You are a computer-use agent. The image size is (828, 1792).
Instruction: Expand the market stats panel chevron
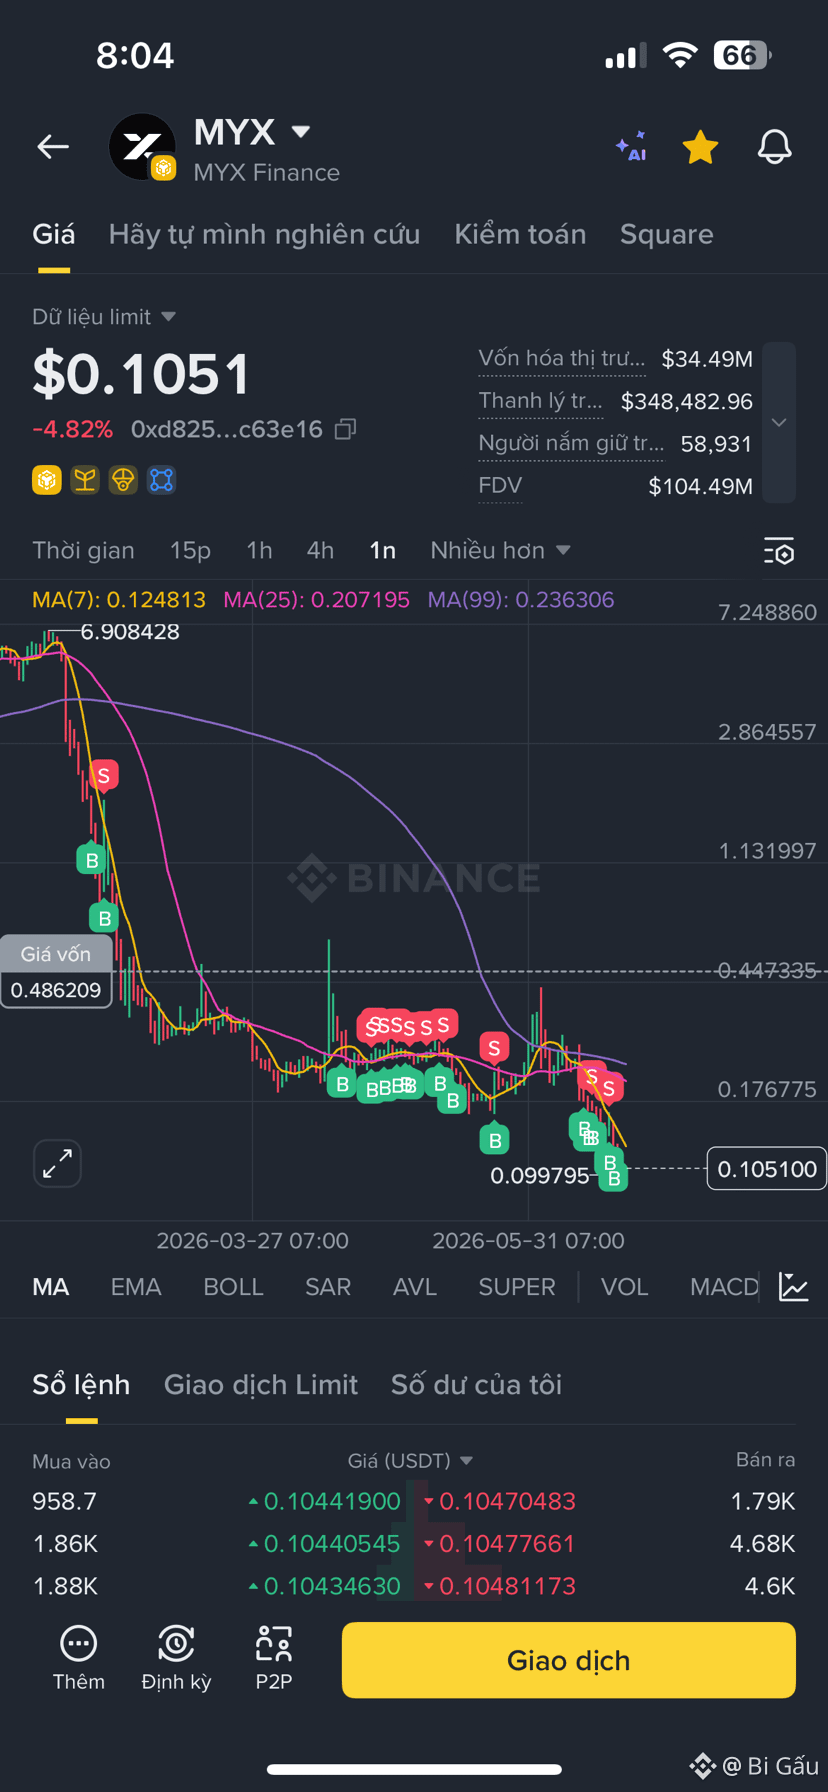[x=779, y=422]
